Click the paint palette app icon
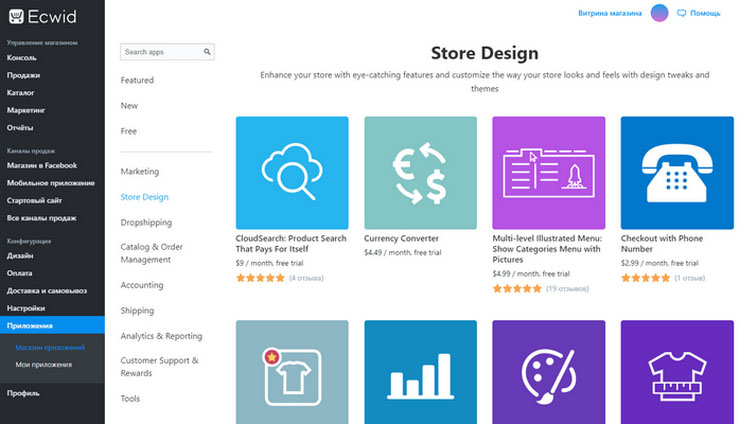The height and width of the screenshot is (424, 740). coord(548,372)
